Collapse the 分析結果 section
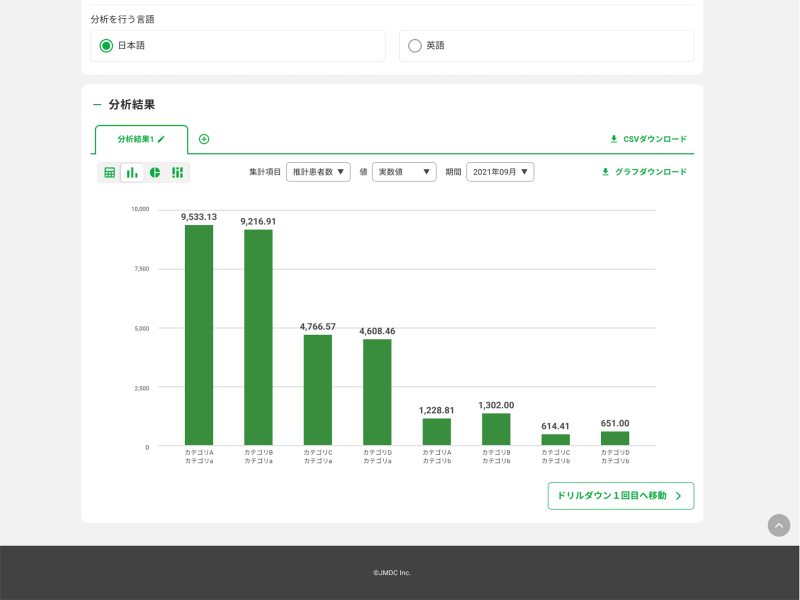The image size is (800, 600). tap(97, 105)
